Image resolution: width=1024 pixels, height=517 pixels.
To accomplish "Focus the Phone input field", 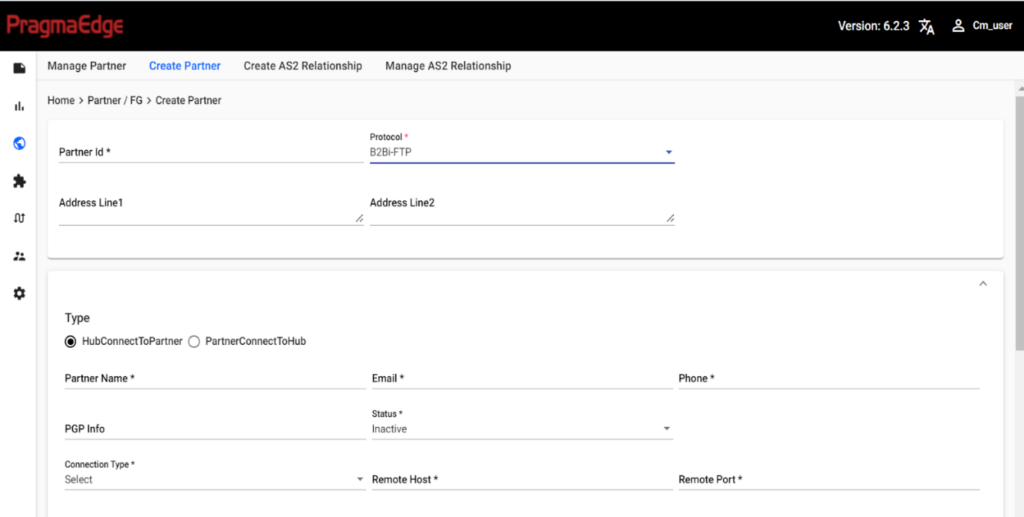I will (829, 379).
